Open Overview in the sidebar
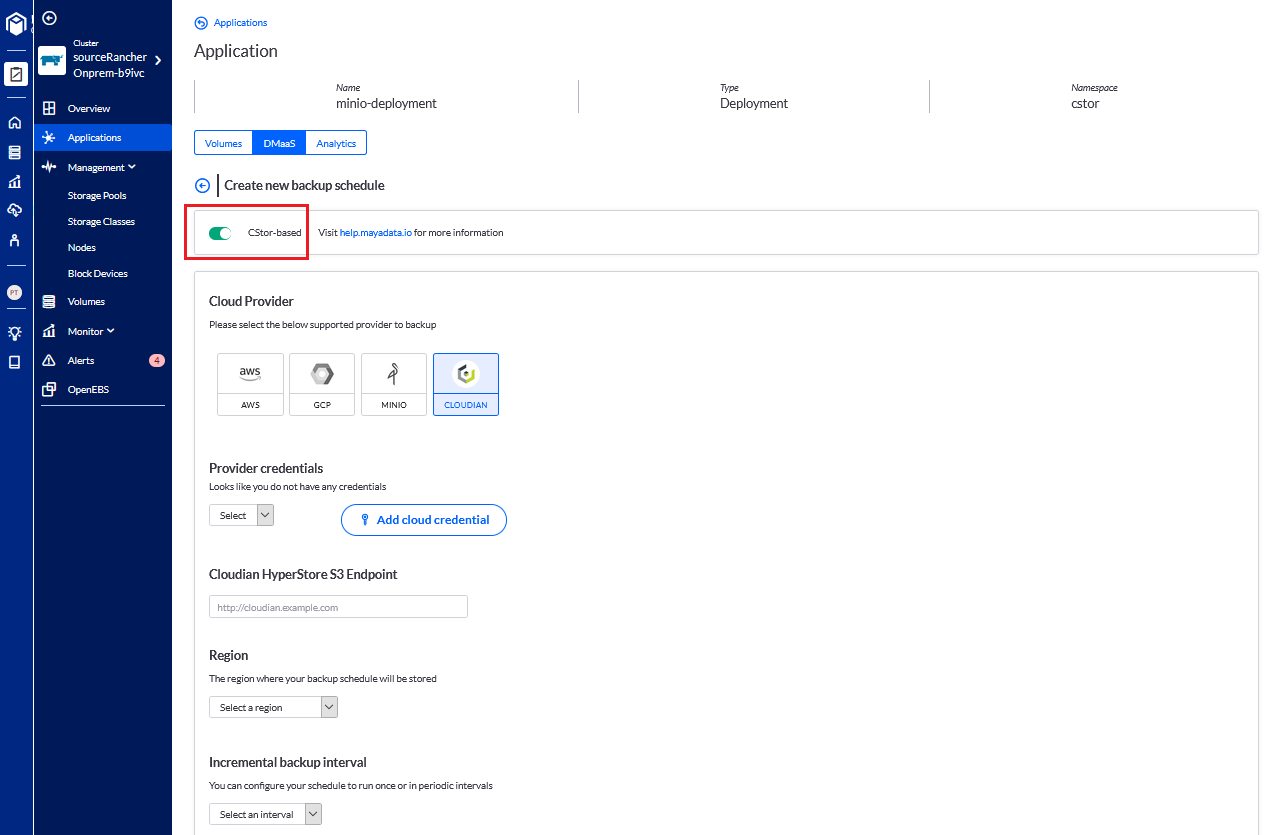This screenshot has width=1278, height=835. click(89, 108)
